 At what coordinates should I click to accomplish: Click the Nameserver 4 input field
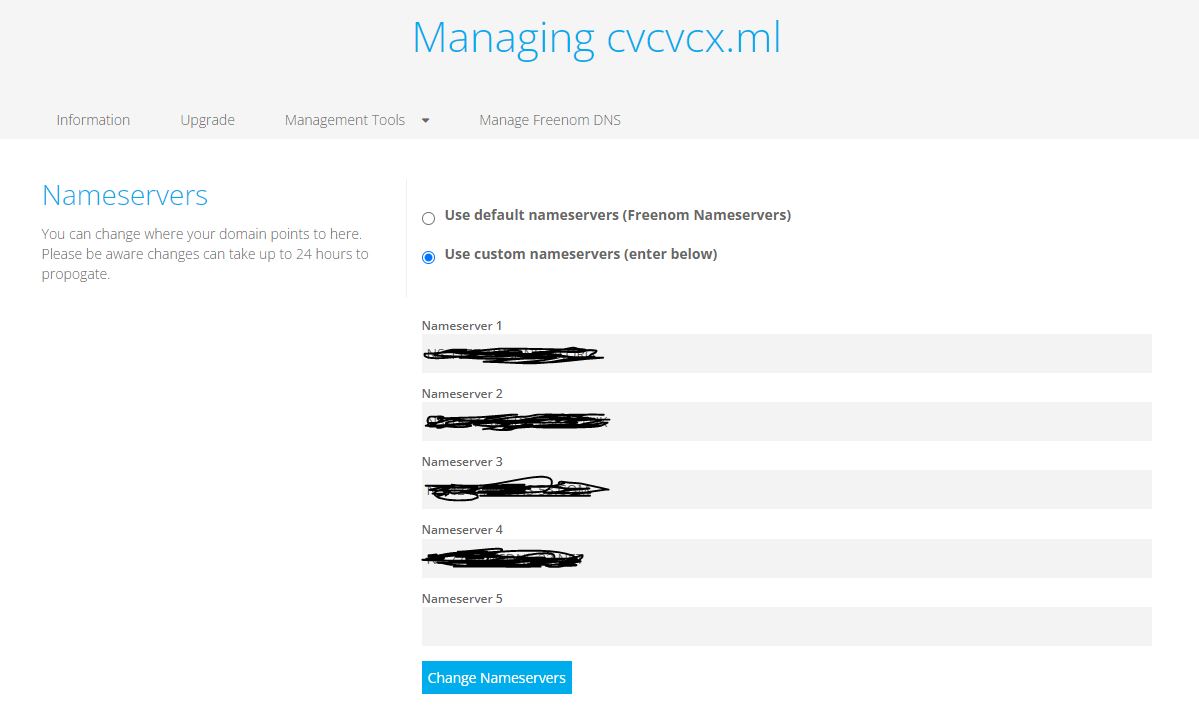[786, 558]
